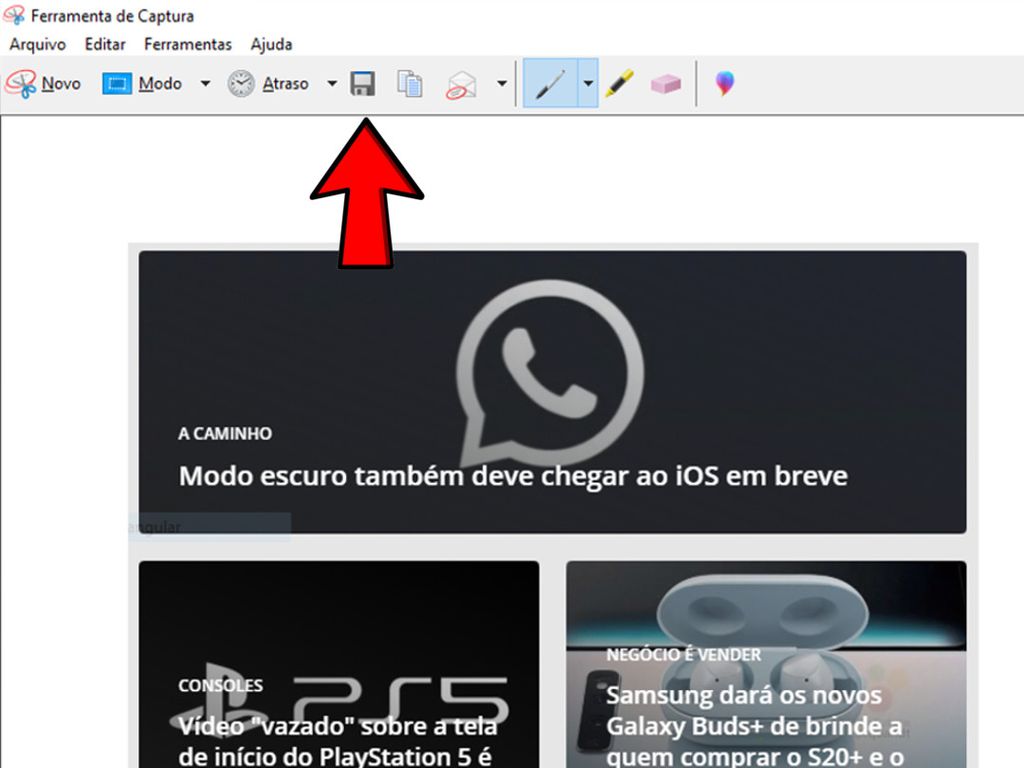This screenshot has width=1024, height=768.
Task: Click headline "Modo escuro também deve chegar ao iOS"
Action: pyautogui.click(x=513, y=476)
